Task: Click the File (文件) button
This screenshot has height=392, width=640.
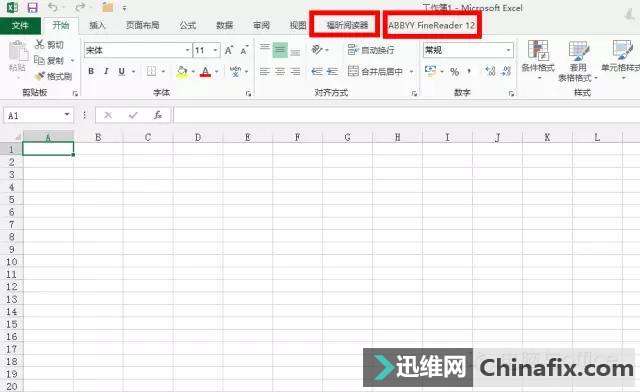Action: tap(20, 26)
